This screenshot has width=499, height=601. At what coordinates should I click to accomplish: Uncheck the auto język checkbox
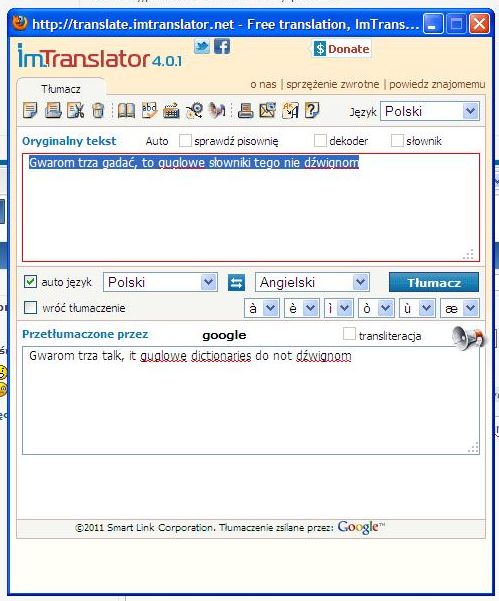[x=30, y=282]
